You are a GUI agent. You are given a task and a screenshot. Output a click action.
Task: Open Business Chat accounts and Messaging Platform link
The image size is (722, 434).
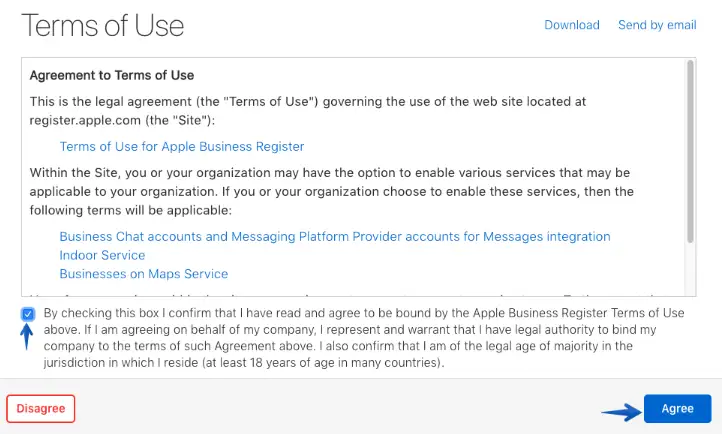click(334, 237)
